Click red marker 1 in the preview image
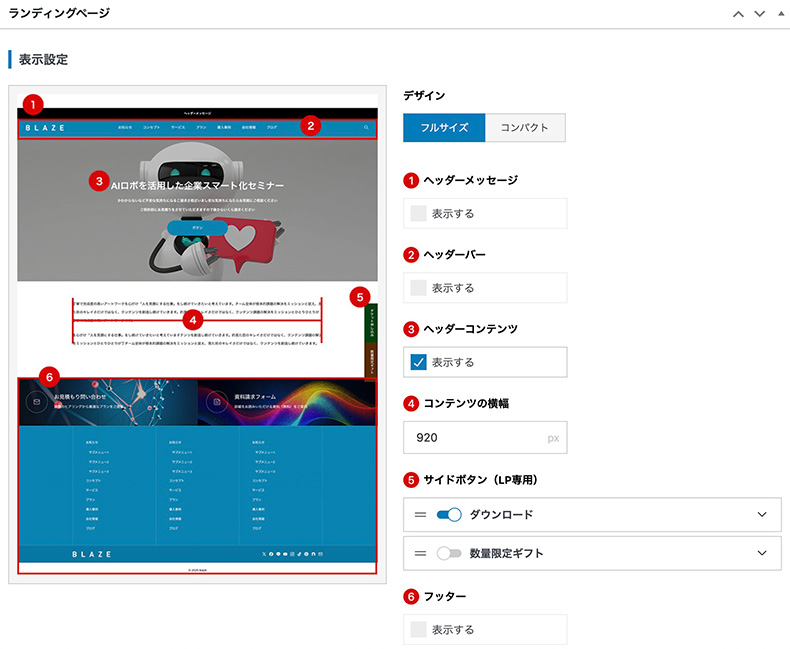The image size is (790, 649). (x=35, y=103)
